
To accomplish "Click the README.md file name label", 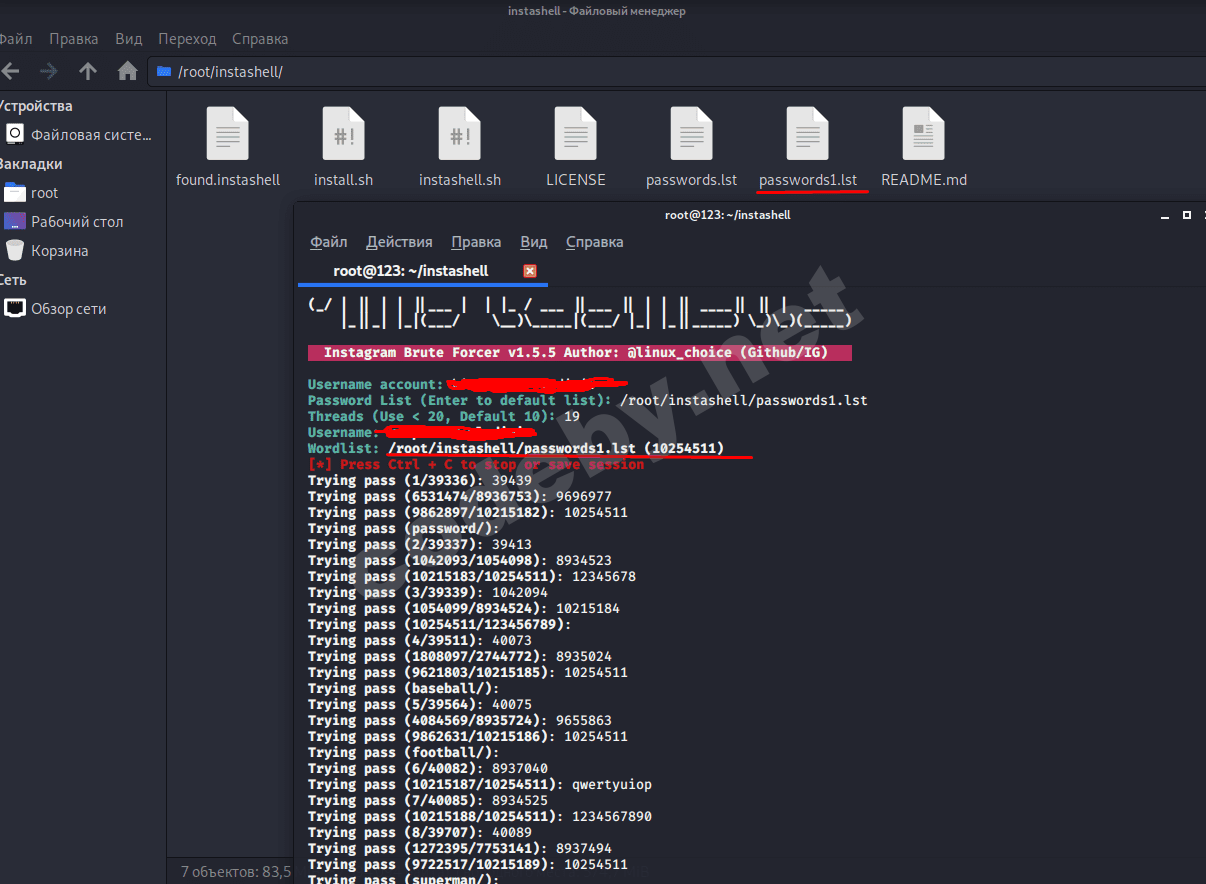I will 924,180.
